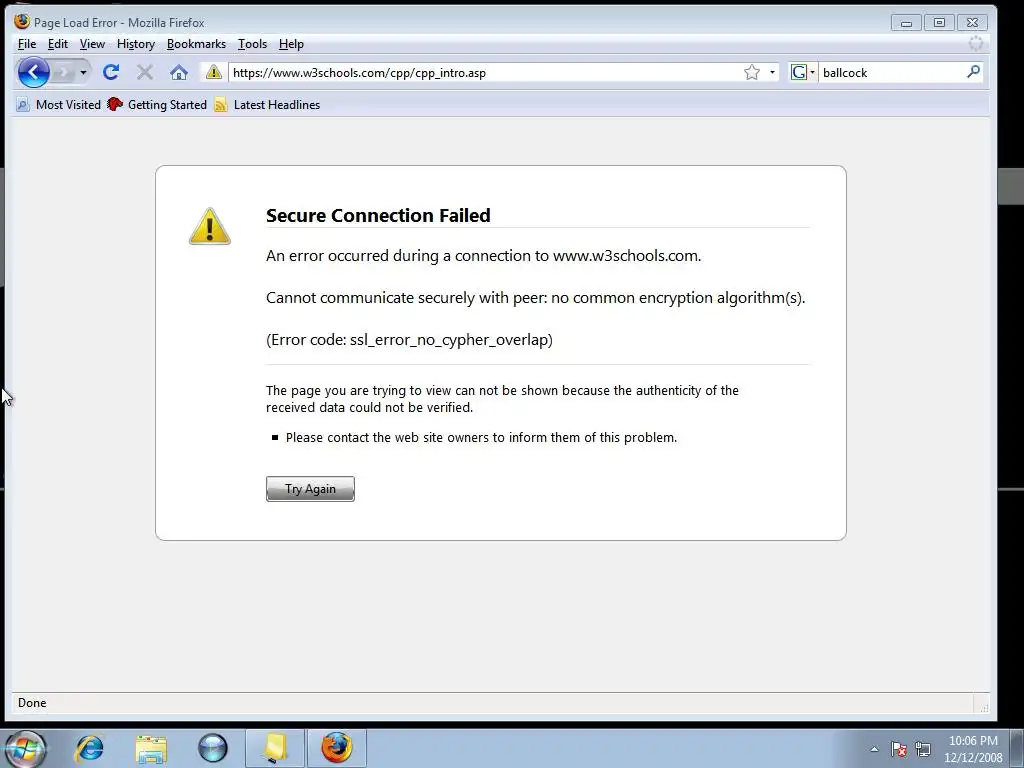Image resolution: width=1024 pixels, height=768 pixels.
Task: Click the Firefox logo in title bar
Action: 22,22
